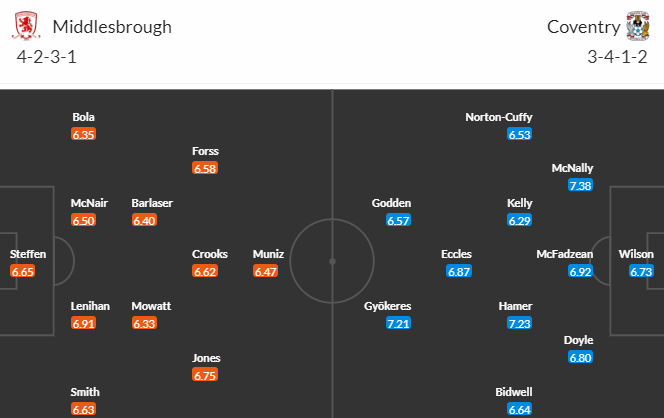This screenshot has width=664, height=418.
Task: Select McNally's 7.38 rating badge
Action: click(x=580, y=185)
